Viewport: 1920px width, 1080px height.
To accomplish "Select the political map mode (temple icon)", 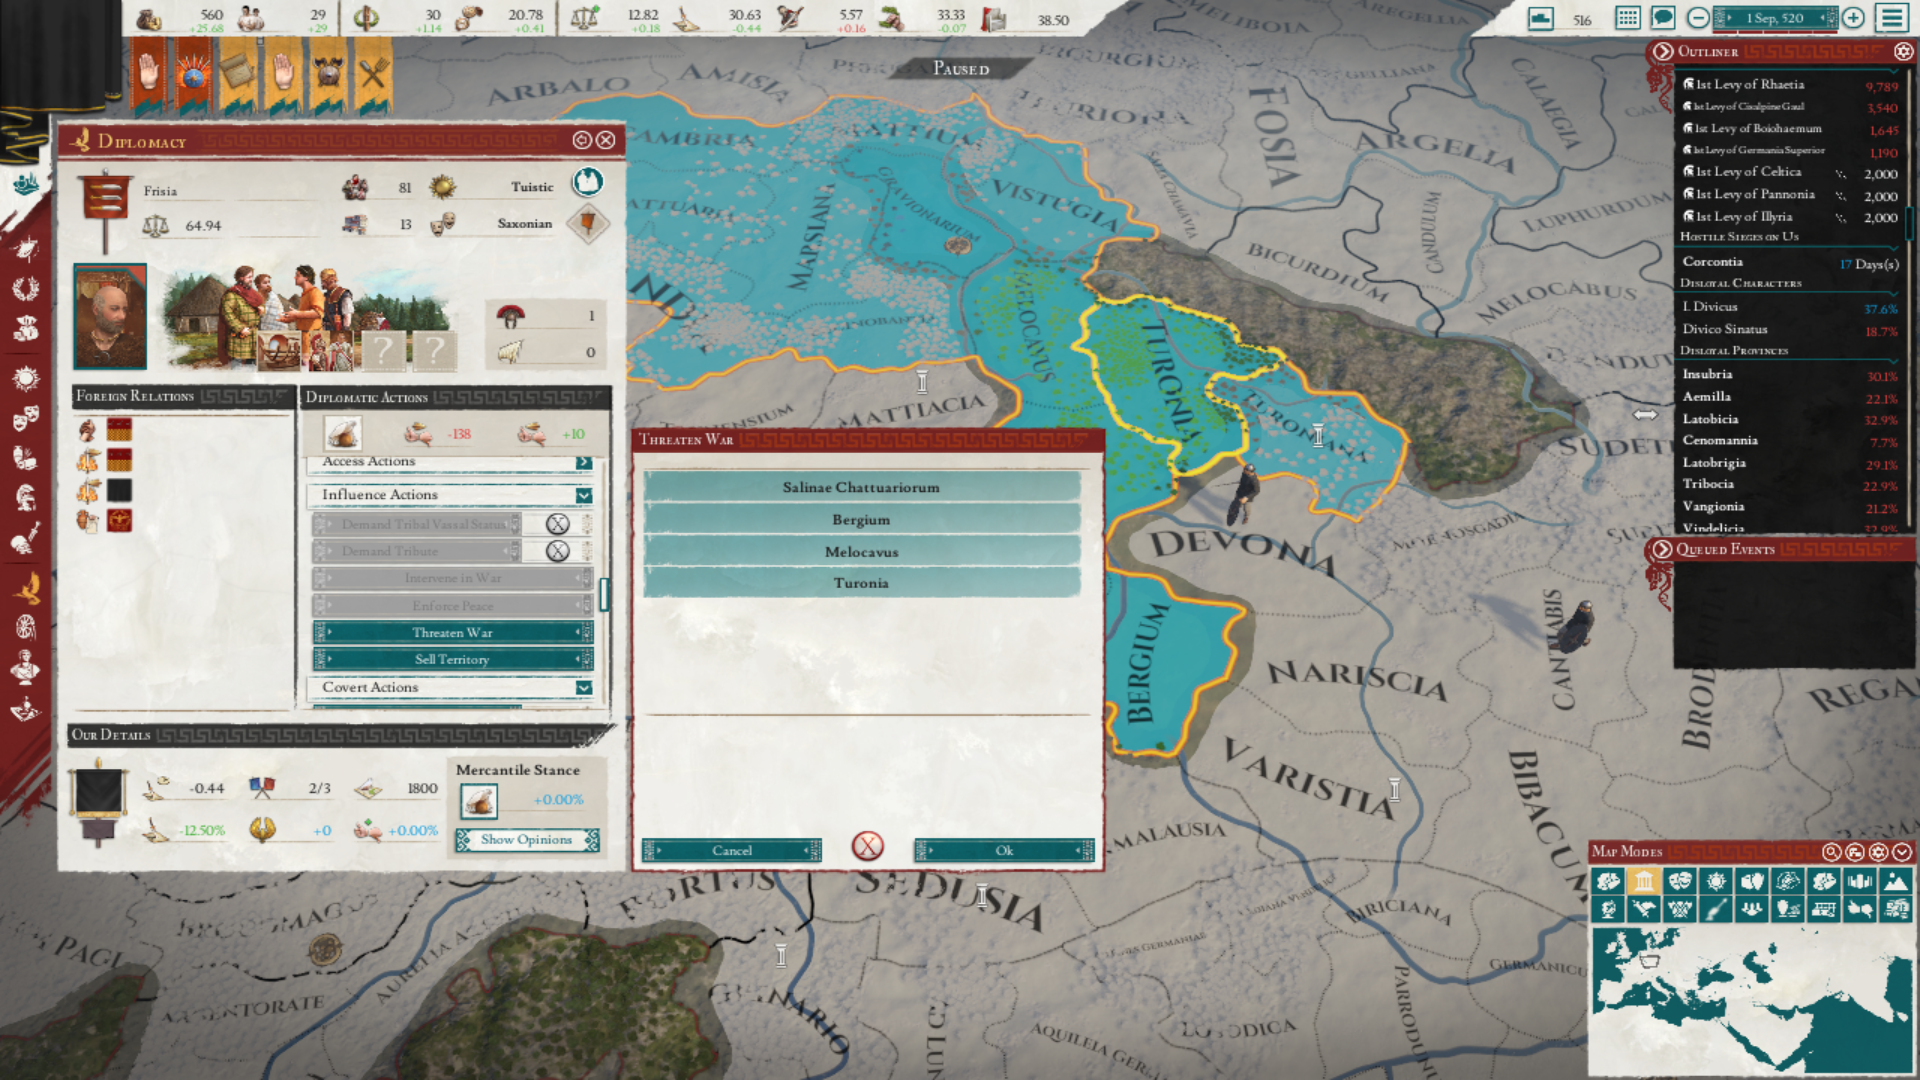I will tap(1644, 881).
